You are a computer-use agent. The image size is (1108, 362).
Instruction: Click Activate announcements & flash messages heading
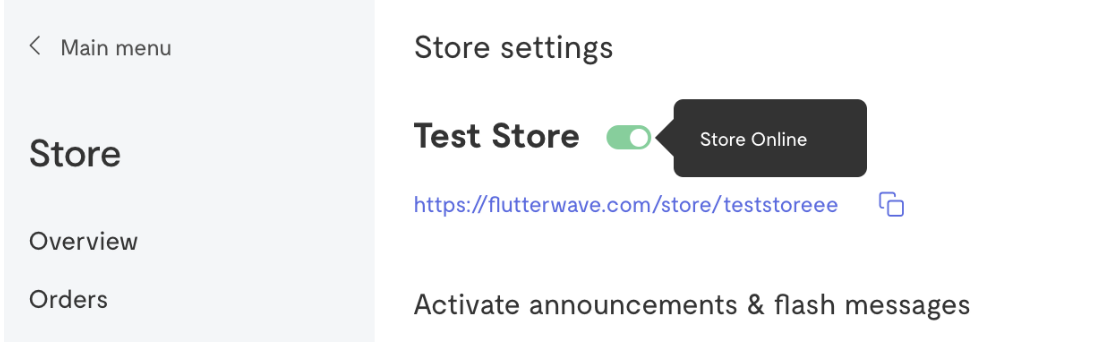click(692, 305)
